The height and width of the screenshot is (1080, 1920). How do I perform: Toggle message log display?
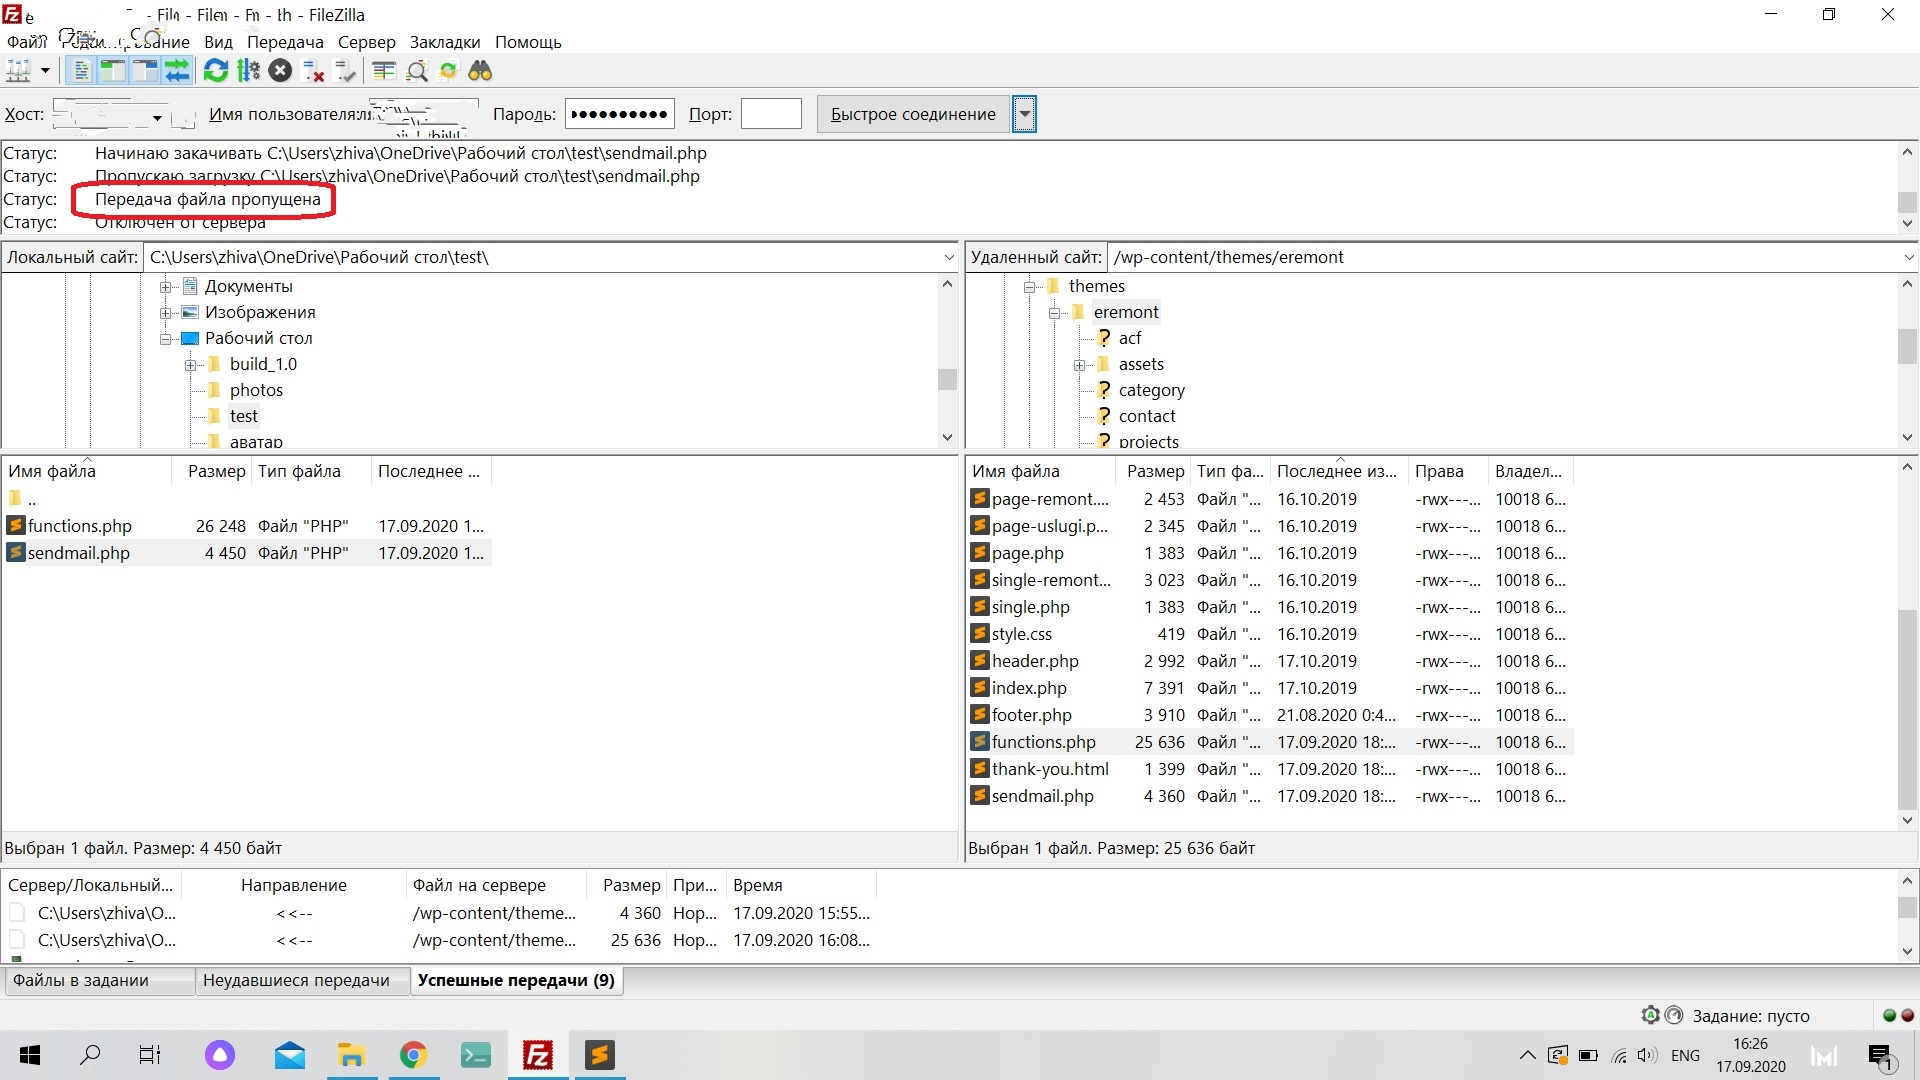pyautogui.click(x=81, y=71)
